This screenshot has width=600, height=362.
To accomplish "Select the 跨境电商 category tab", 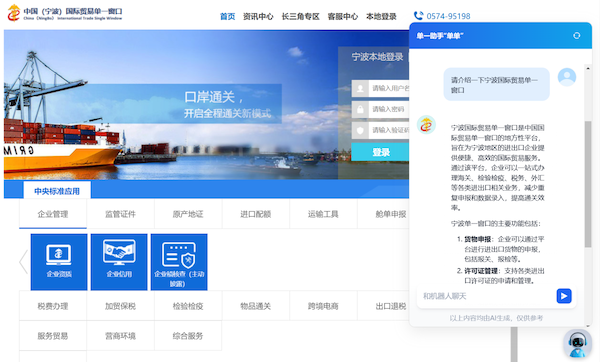I will point(323,306).
